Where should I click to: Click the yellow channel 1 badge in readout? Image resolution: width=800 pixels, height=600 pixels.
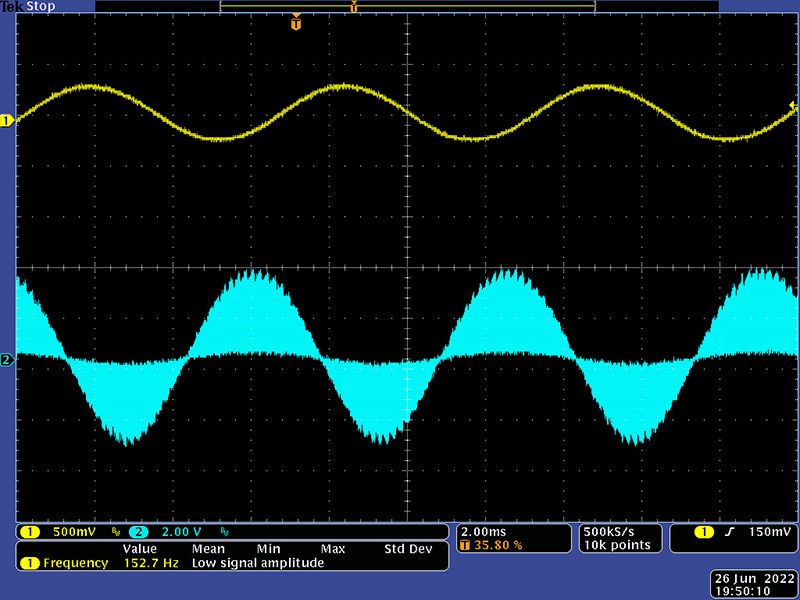click(30, 531)
